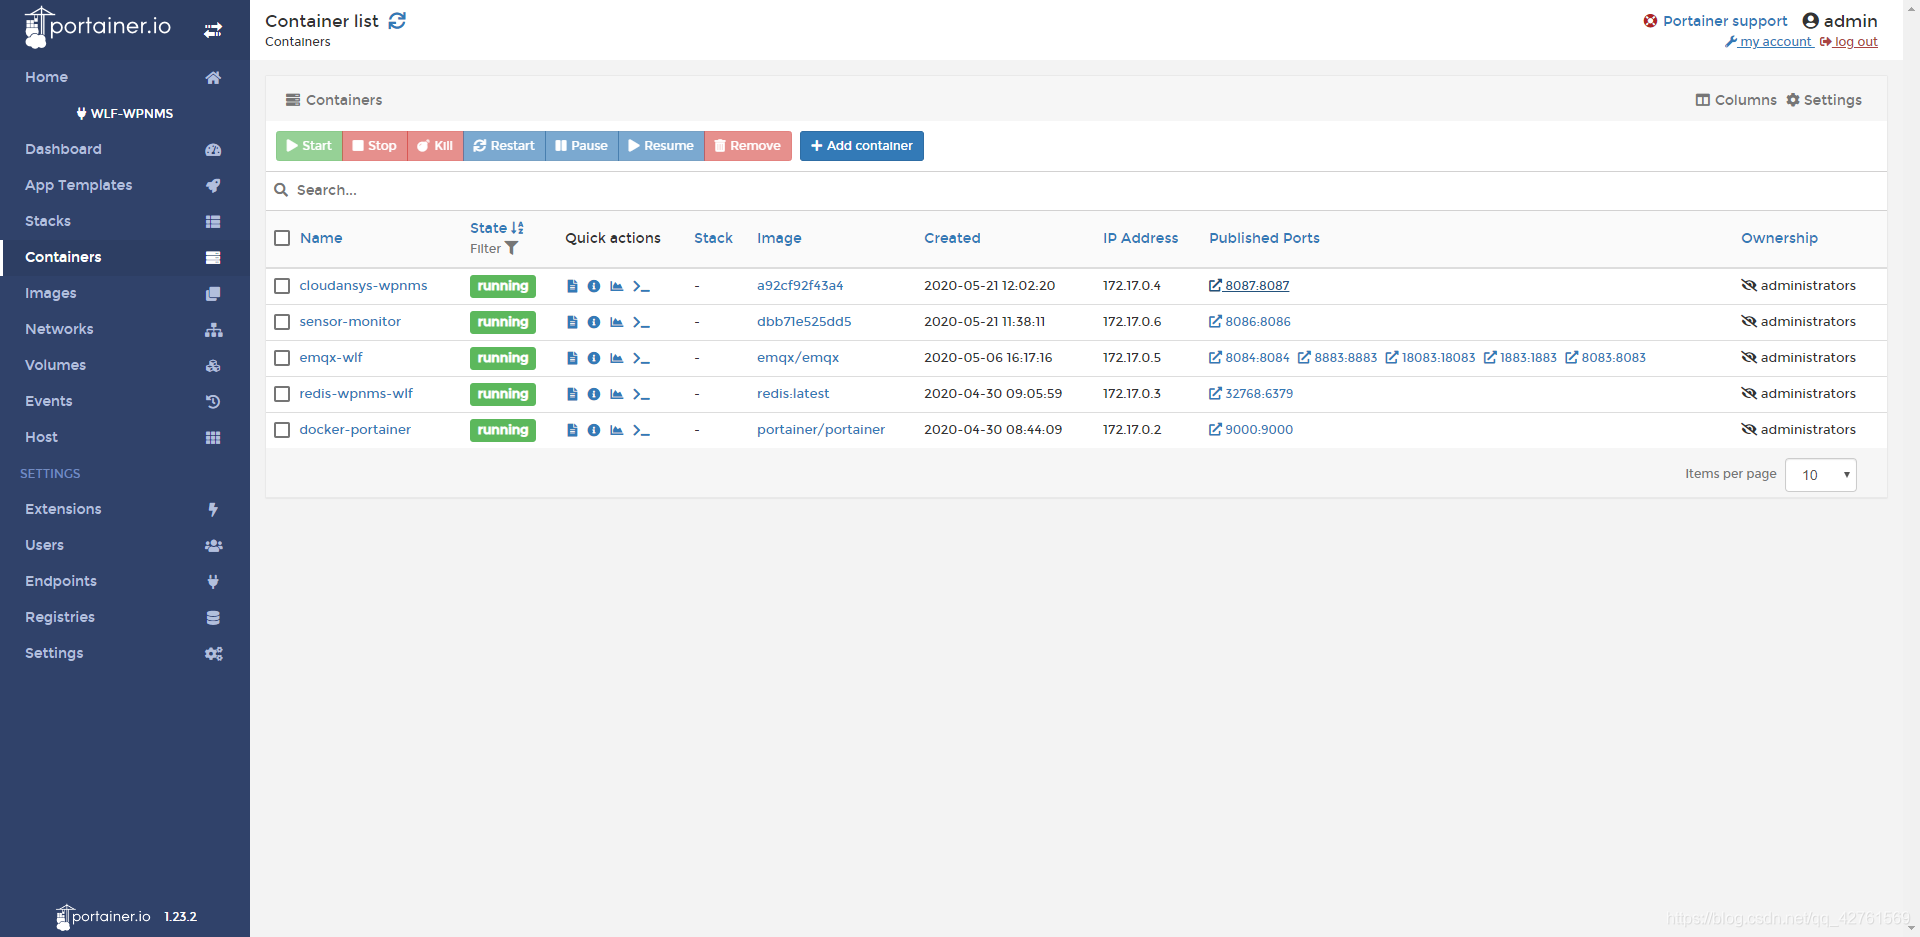Image resolution: width=1920 pixels, height=937 pixels.
Task: Open Endpoints in sidebar settings
Action: pos(125,581)
